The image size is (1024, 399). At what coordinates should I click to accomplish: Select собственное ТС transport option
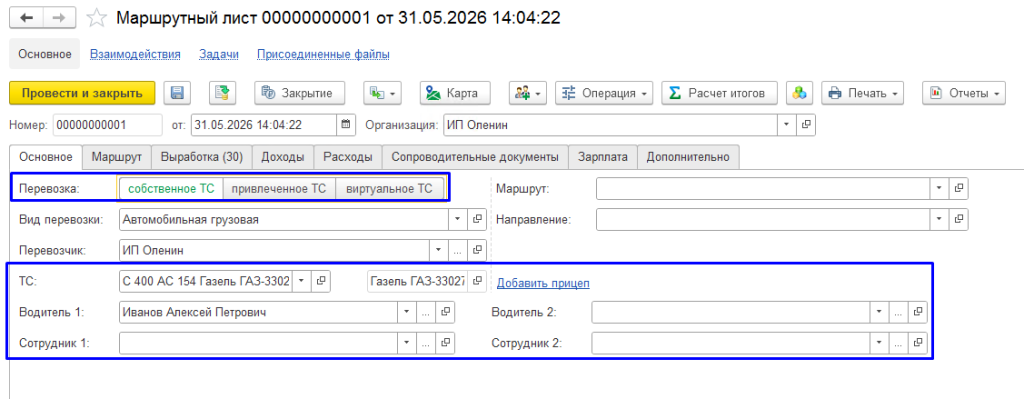pyautogui.click(x=171, y=189)
